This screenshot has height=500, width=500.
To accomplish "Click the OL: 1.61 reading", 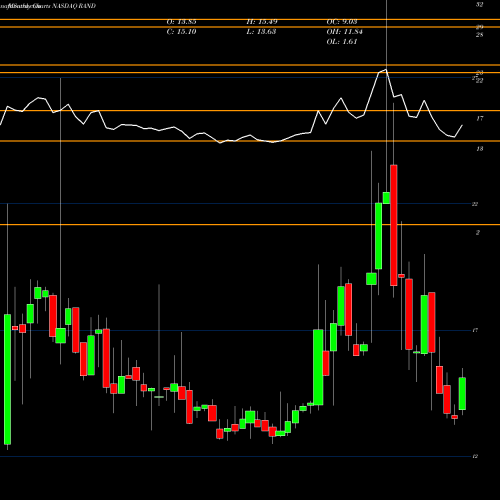I will pos(342,42).
